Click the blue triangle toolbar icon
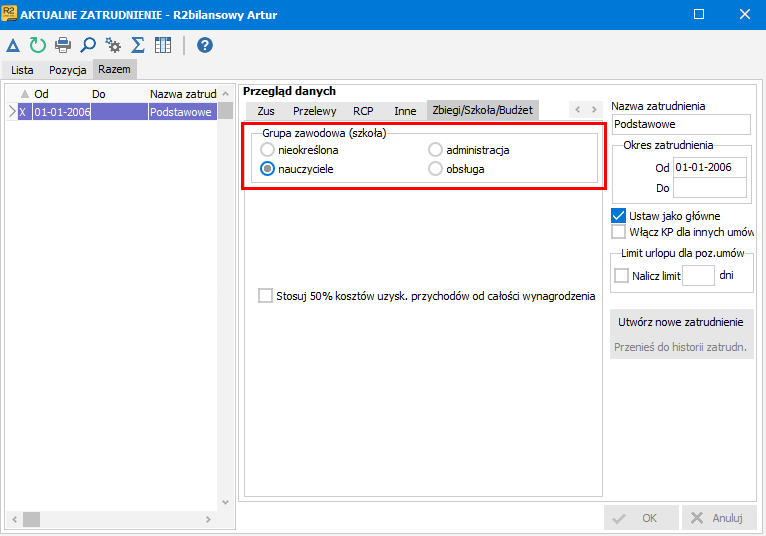 pyautogui.click(x=13, y=45)
